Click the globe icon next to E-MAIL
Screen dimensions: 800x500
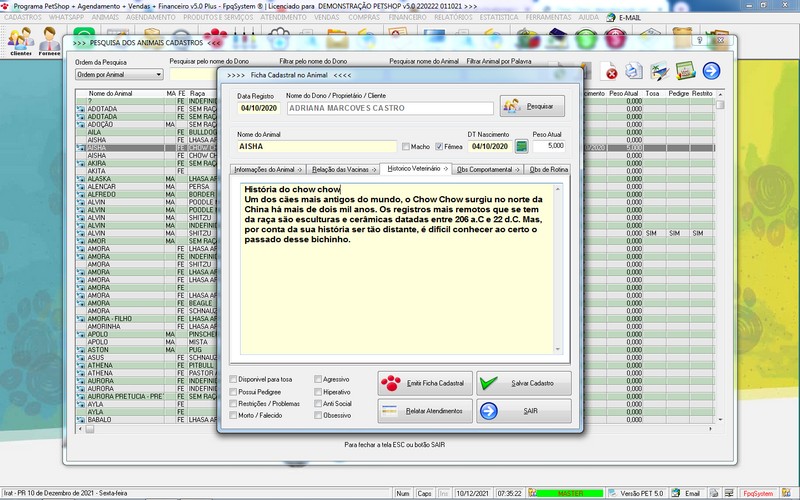pyautogui.click(x=611, y=17)
